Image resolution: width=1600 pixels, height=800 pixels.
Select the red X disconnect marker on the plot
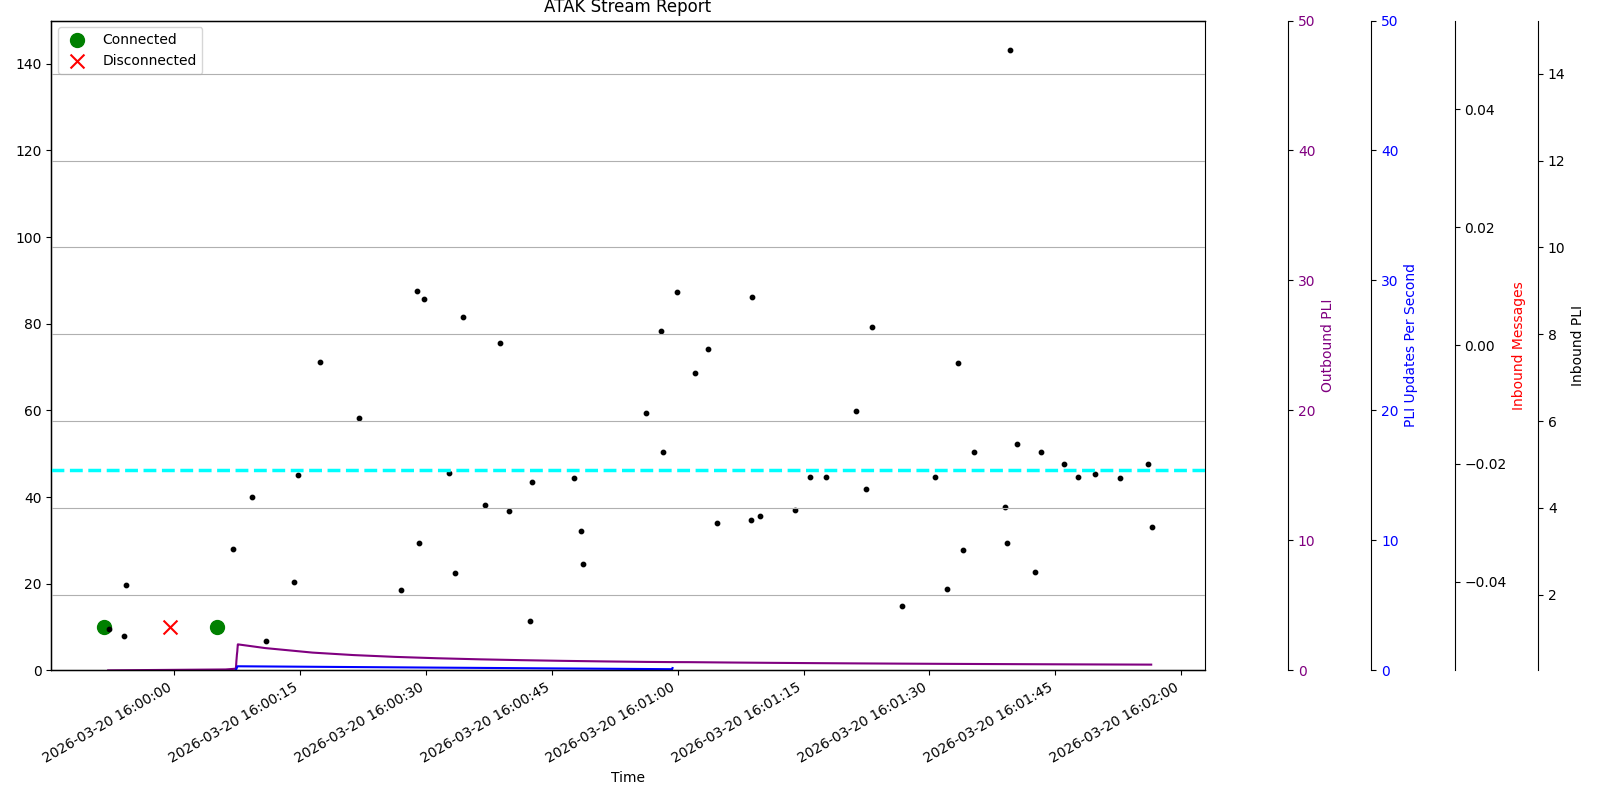[170, 627]
